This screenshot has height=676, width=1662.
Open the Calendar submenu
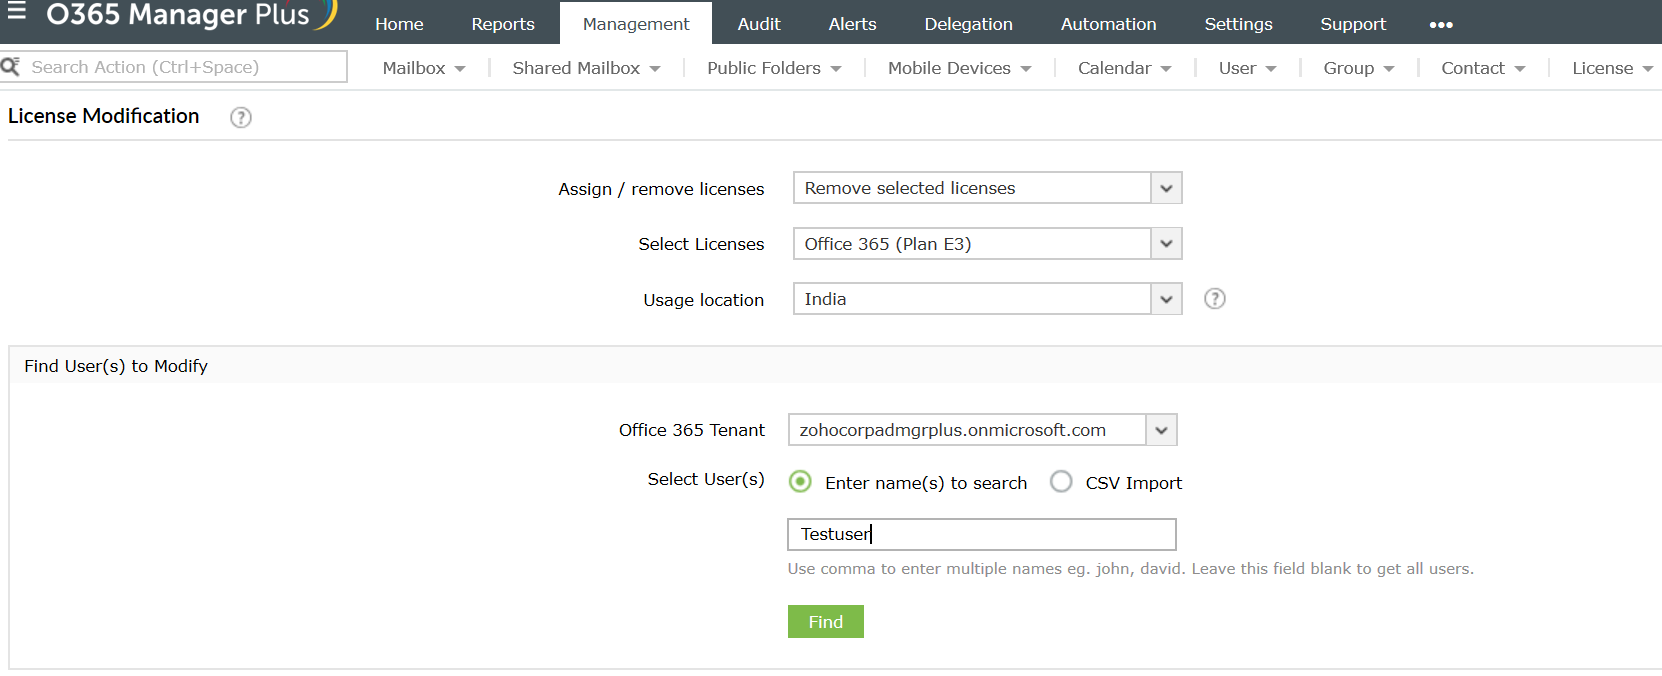click(x=1124, y=68)
